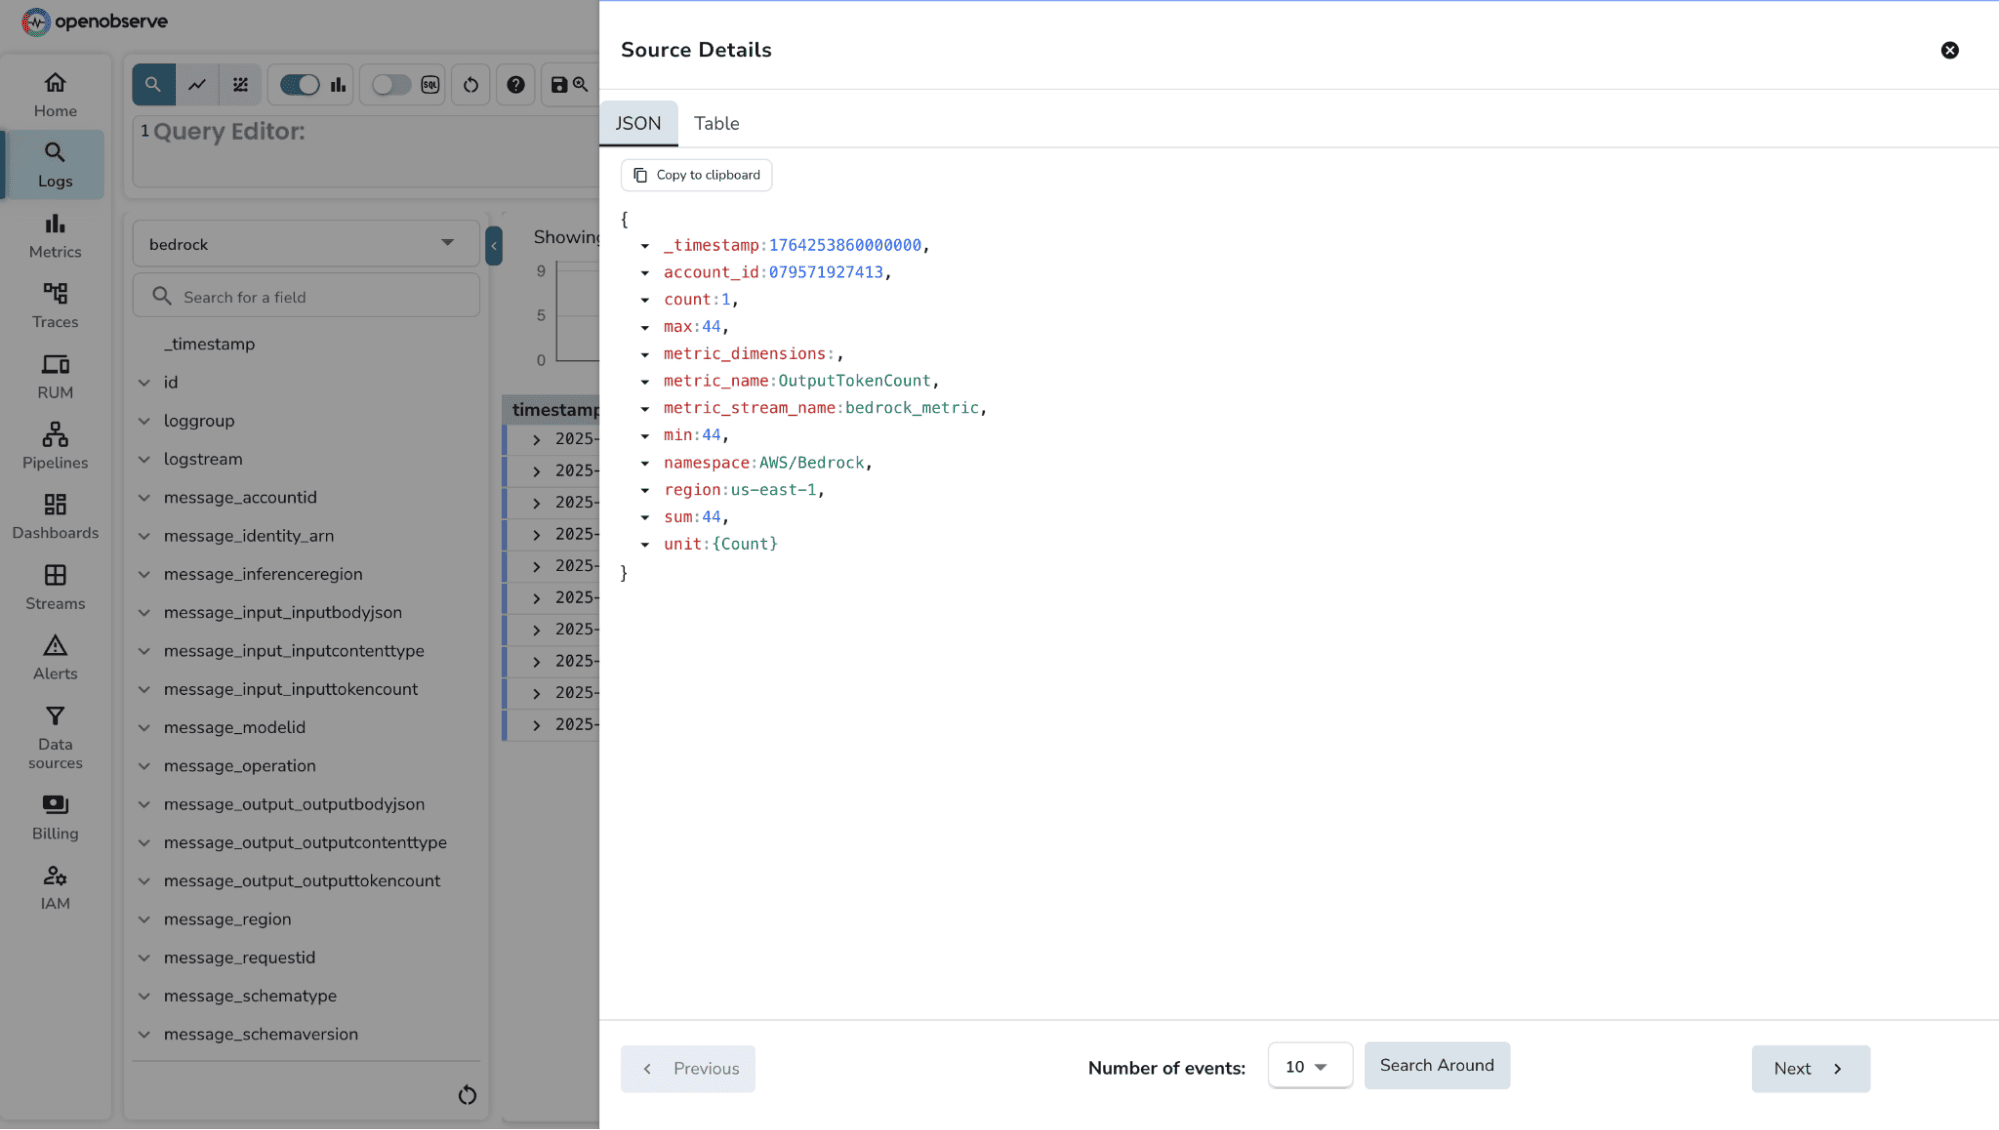The image size is (1999, 1130).
Task: Click the toolbar refresh icon
Action: [x=471, y=85]
